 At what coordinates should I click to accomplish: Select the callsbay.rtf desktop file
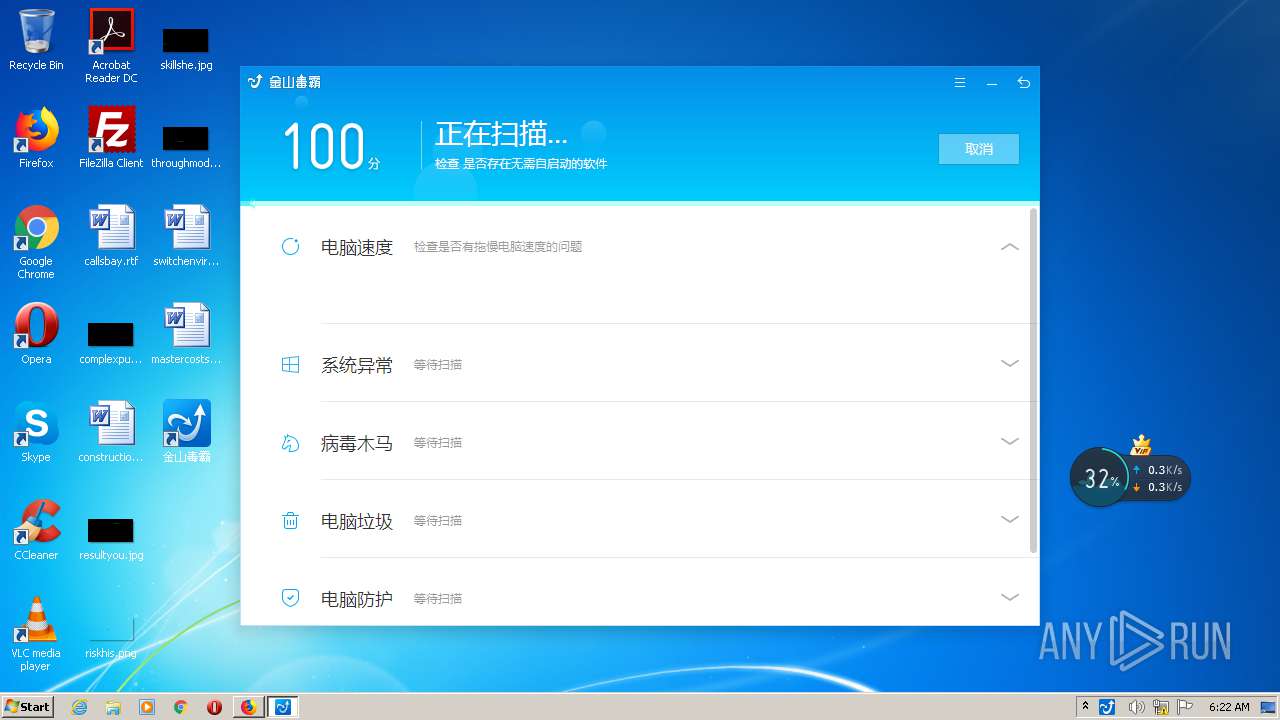click(x=111, y=236)
